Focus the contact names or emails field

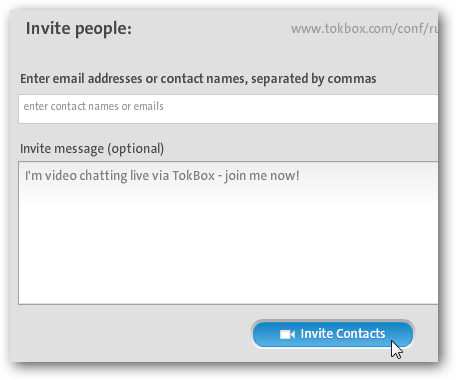click(x=228, y=109)
